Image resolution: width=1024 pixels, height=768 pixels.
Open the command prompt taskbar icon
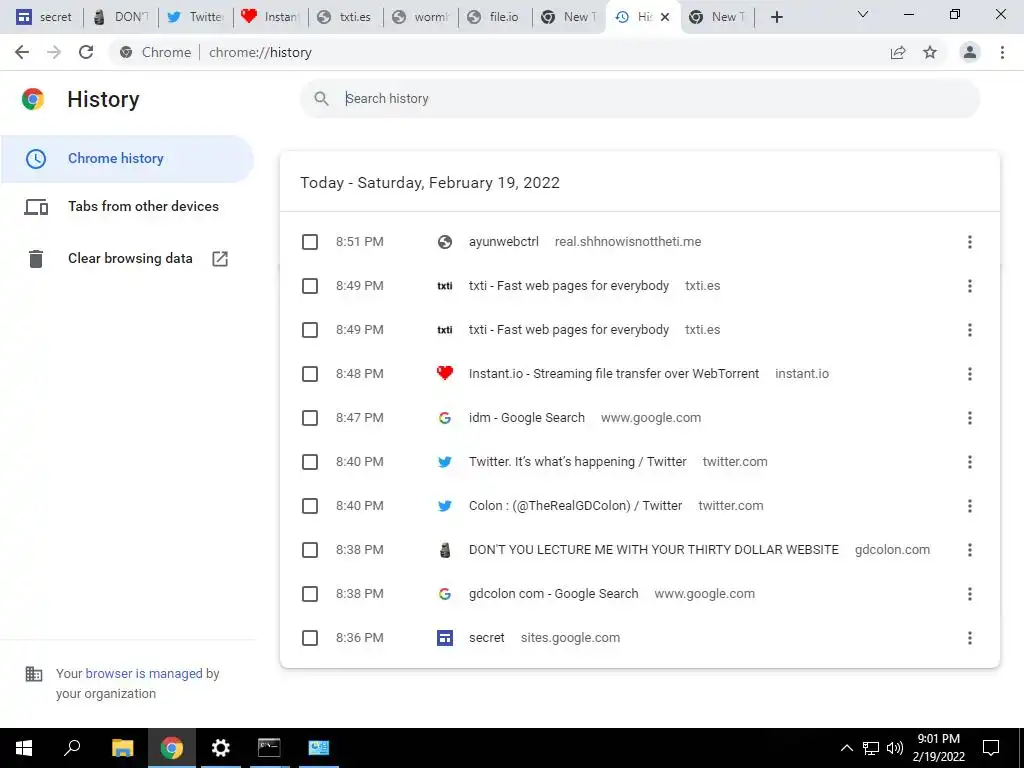pyautogui.click(x=269, y=748)
